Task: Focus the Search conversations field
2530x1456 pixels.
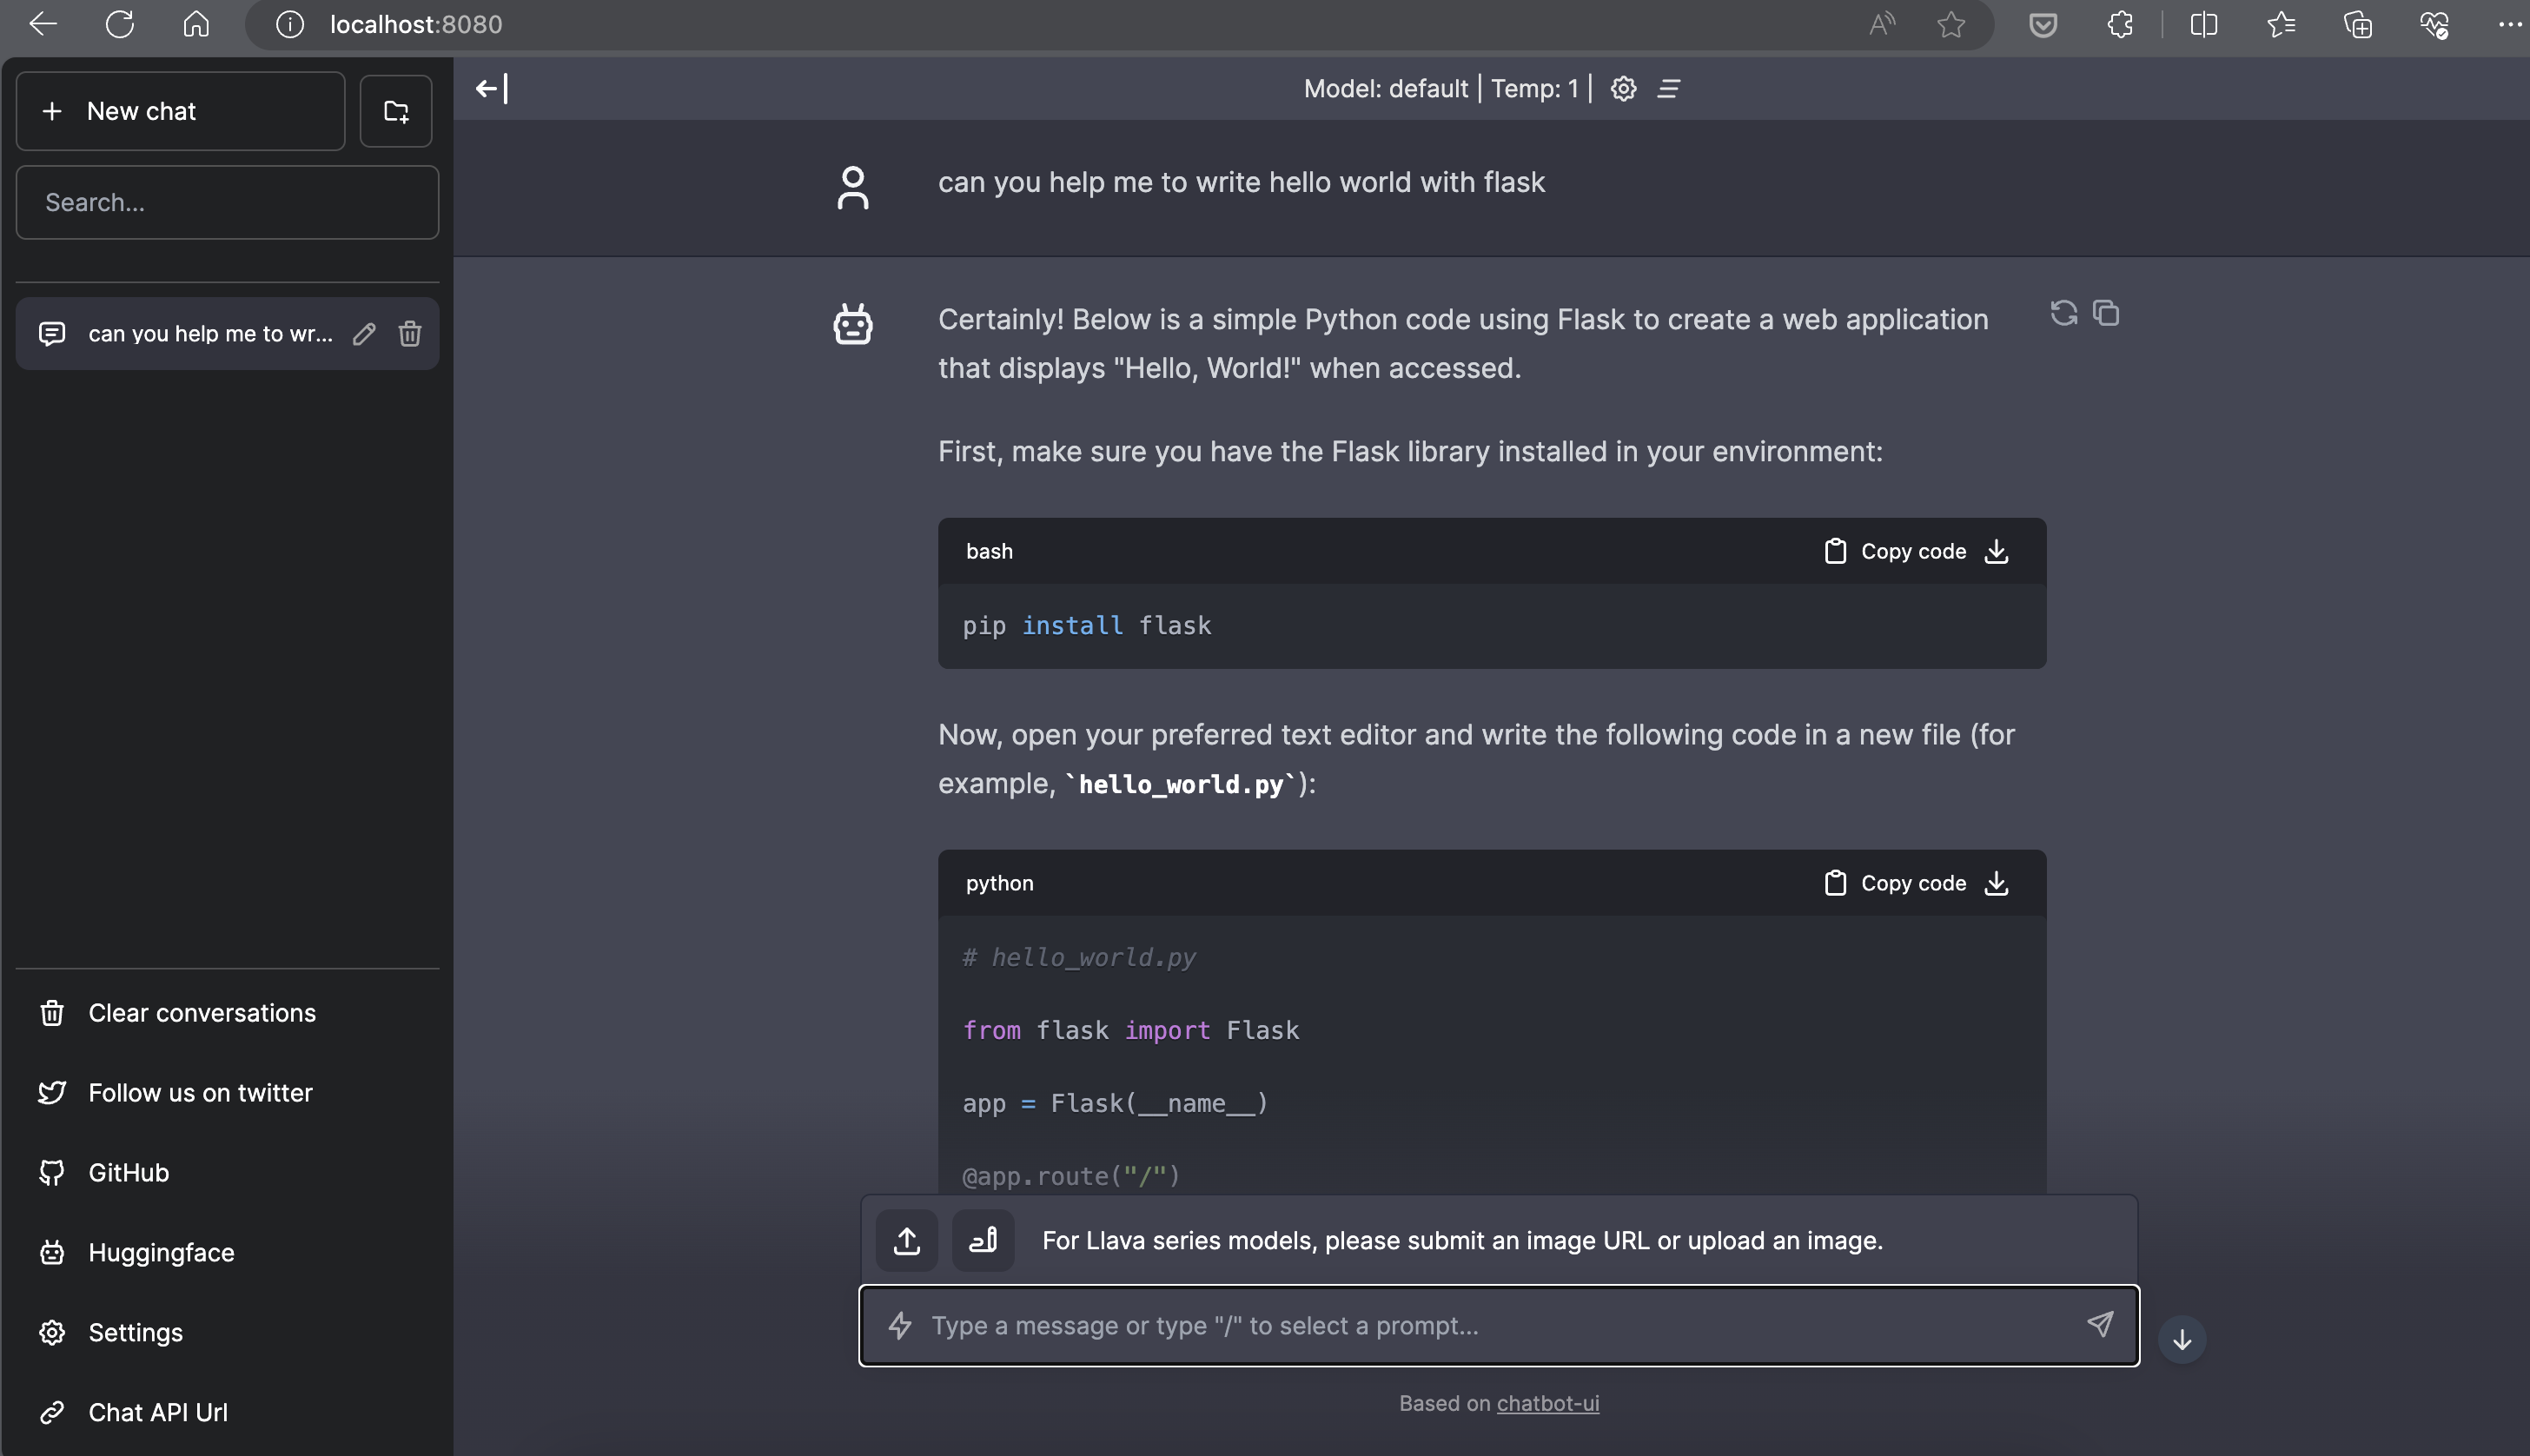Action: (227, 203)
